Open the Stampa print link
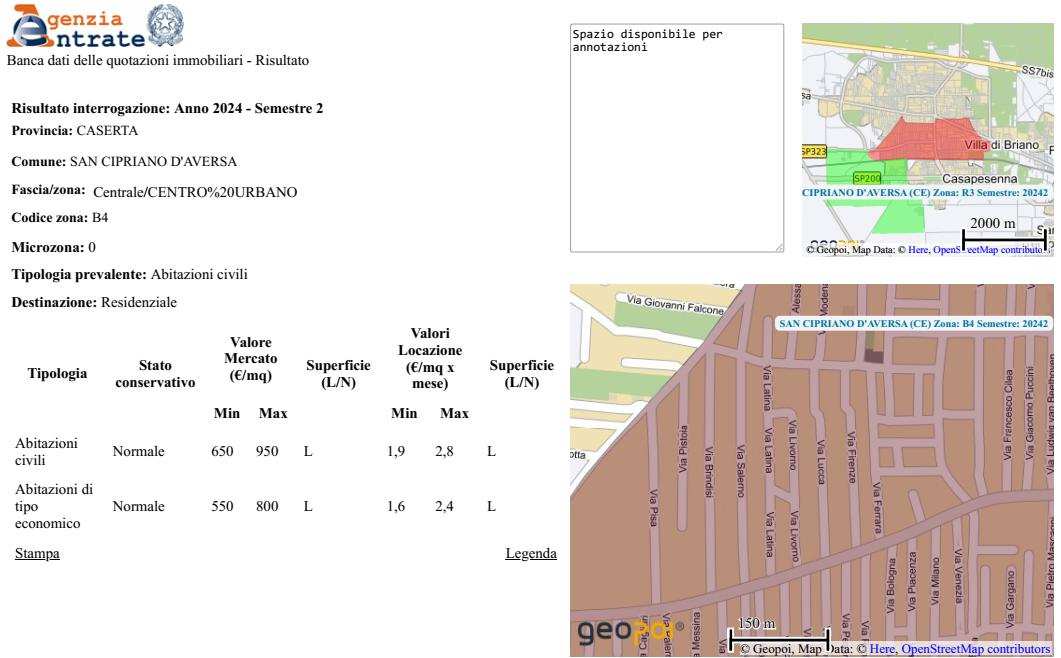The image size is (1061, 658). pyautogui.click(x=37, y=553)
